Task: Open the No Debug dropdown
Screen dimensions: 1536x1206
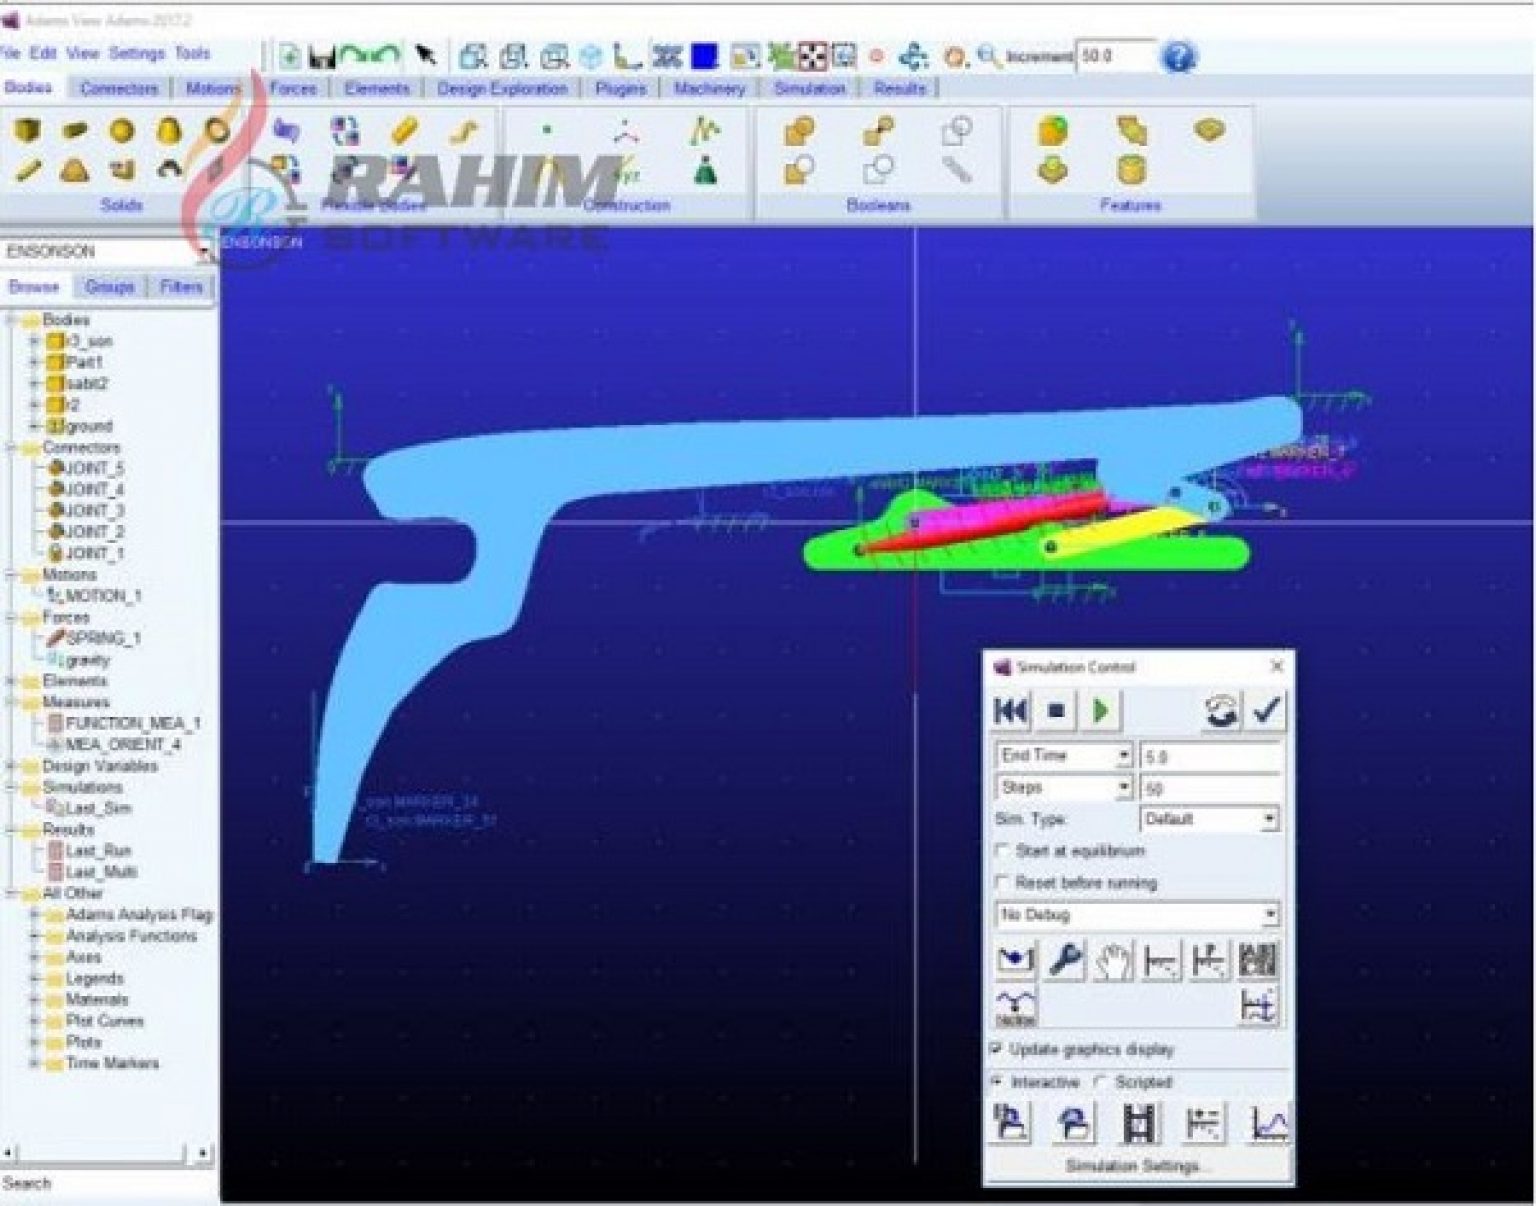Action: click(x=1268, y=914)
